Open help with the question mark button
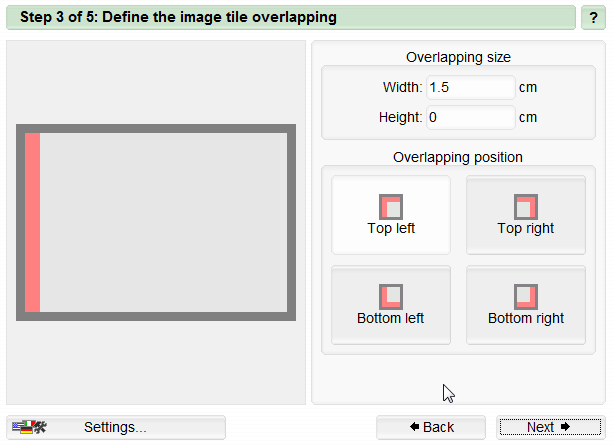The image size is (614, 446). click(x=593, y=17)
